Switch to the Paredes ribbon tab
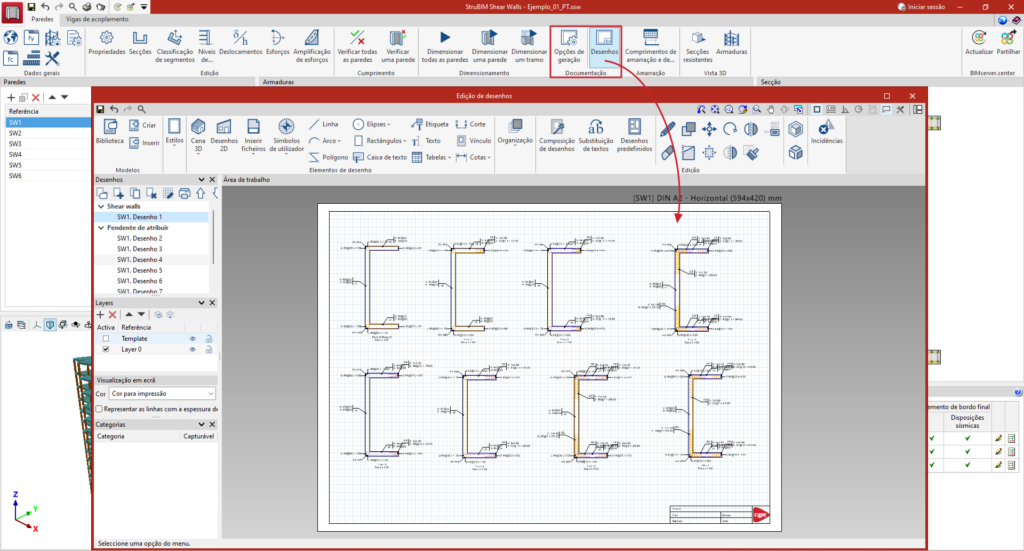Viewport: 1024px width, 551px height. pyautogui.click(x=42, y=19)
